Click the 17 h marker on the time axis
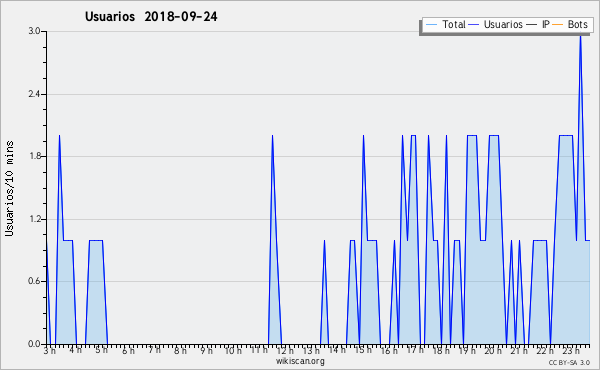The width and height of the screenshot is (600, 370). click(415, 350)
